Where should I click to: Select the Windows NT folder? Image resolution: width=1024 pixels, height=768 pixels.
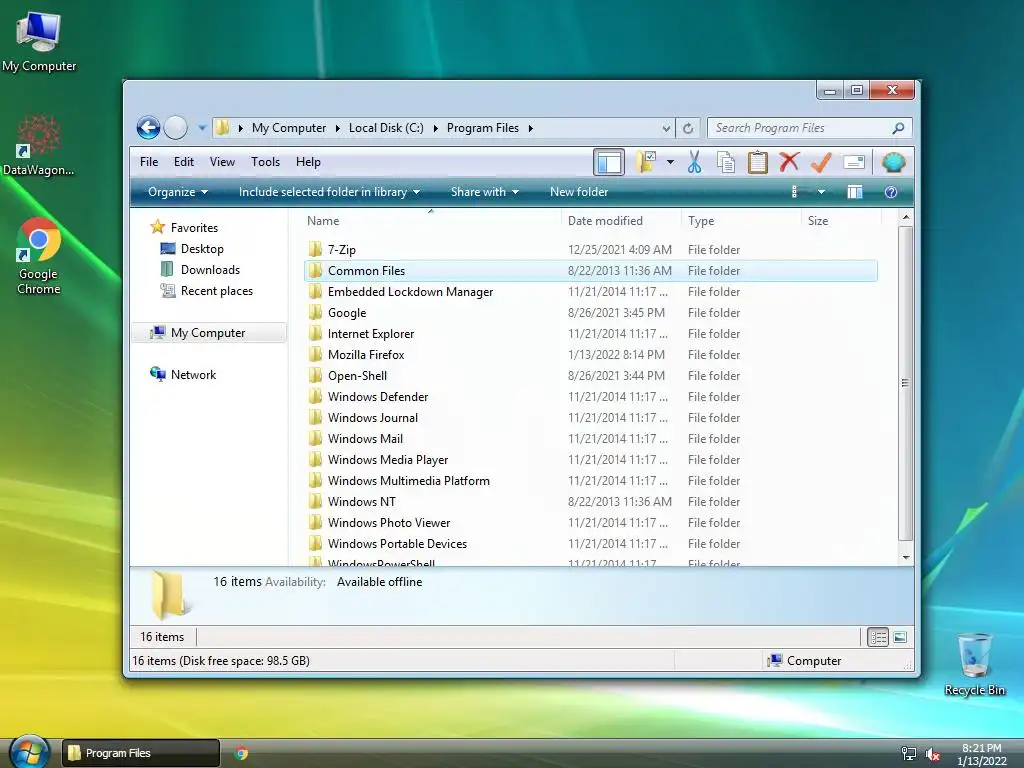tap(361, 502)
